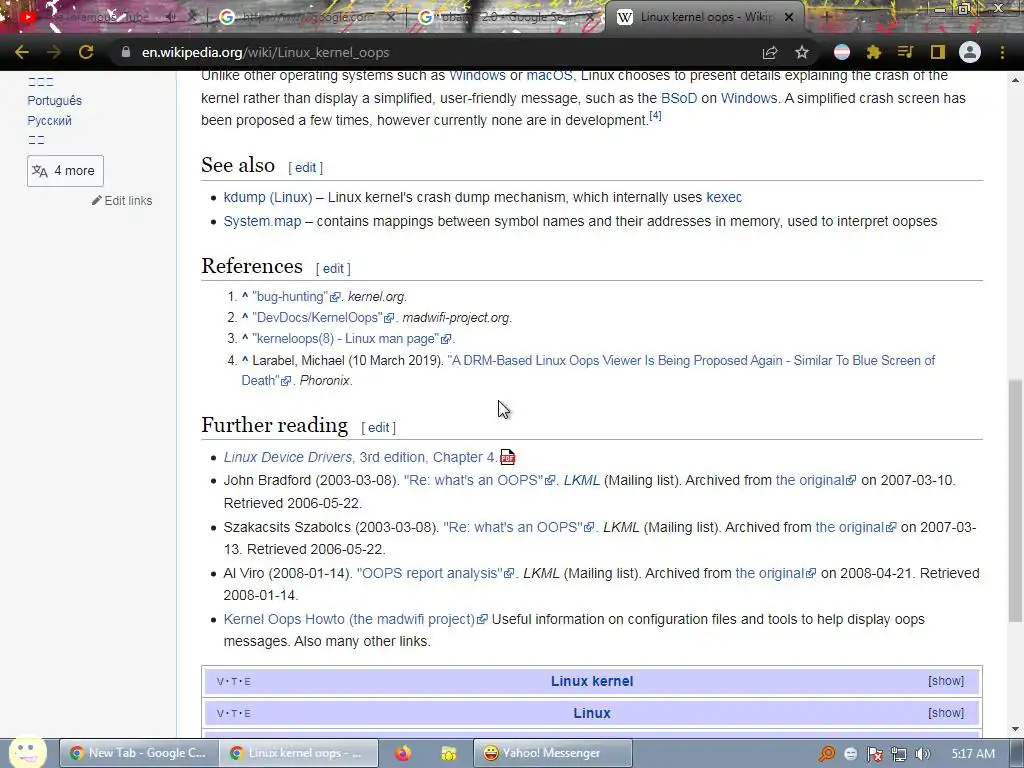Open the "bug-hunting" reference link

(289, 296)
